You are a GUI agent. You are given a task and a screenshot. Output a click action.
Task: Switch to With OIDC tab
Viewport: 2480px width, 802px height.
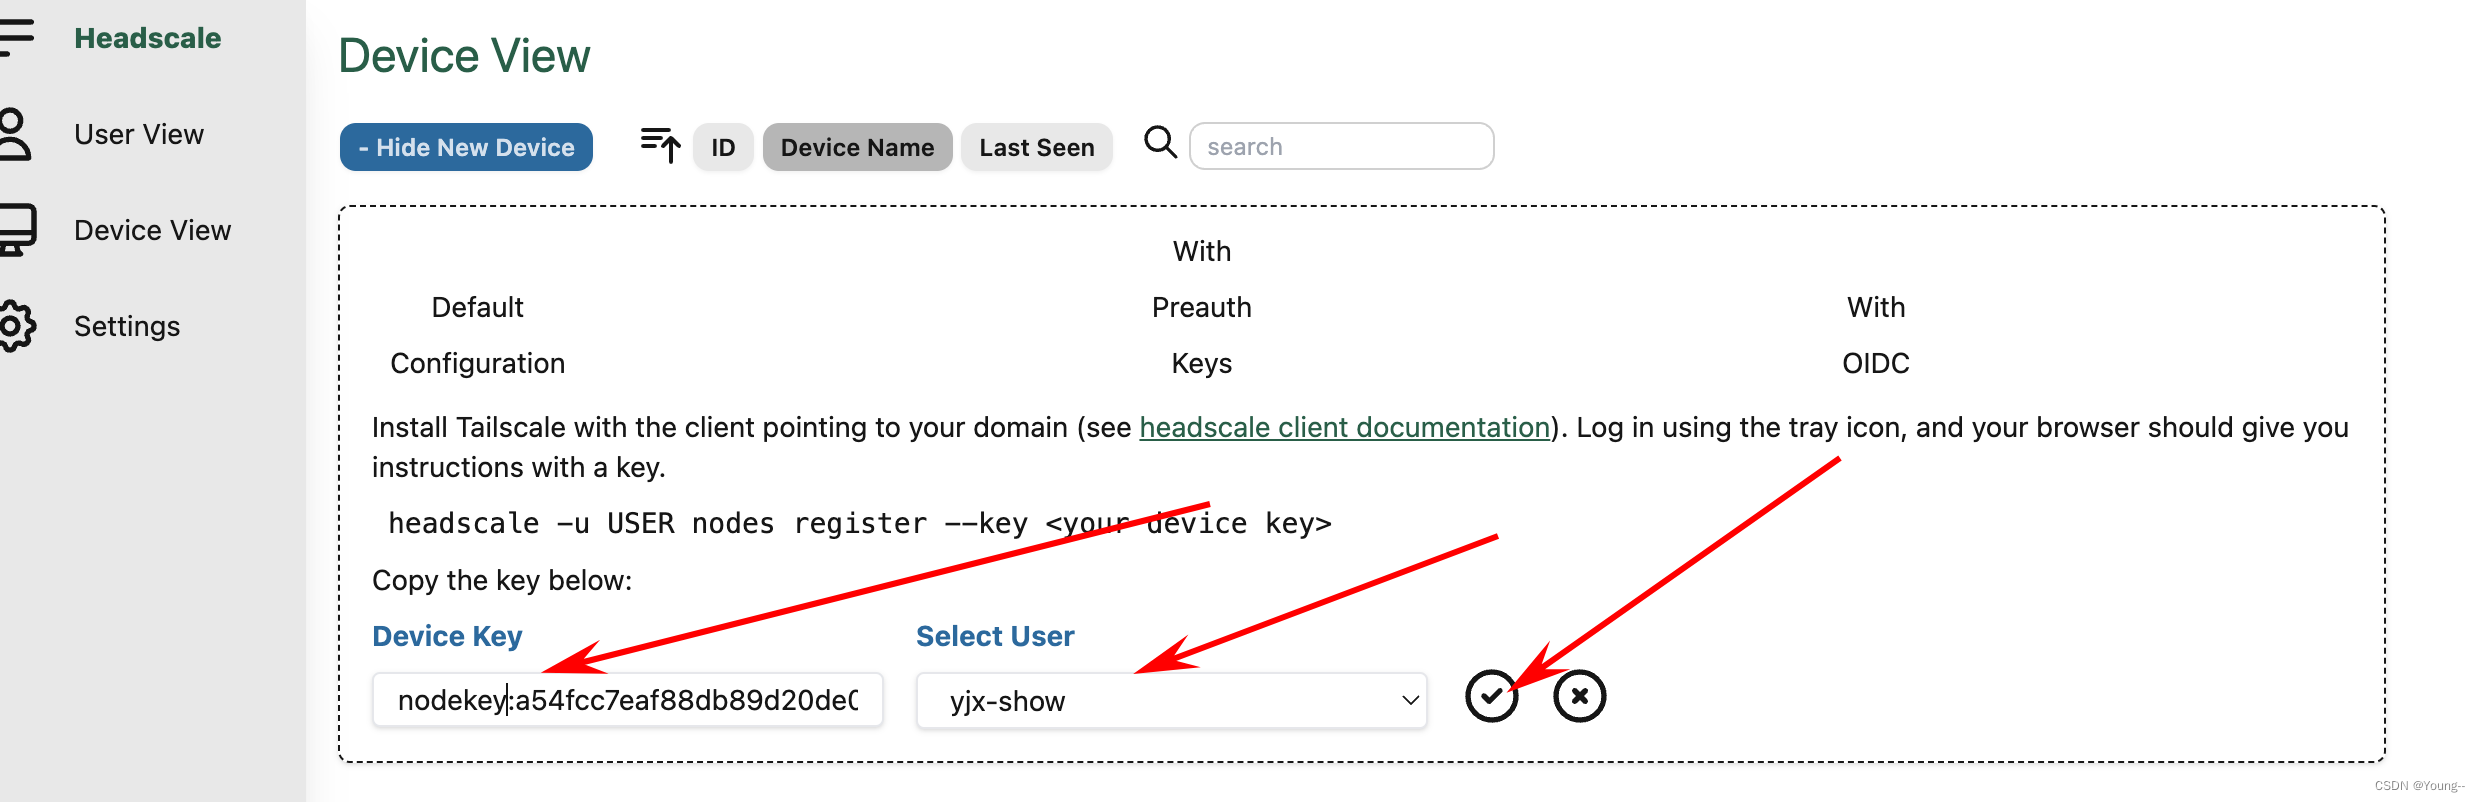point(1876,335)
